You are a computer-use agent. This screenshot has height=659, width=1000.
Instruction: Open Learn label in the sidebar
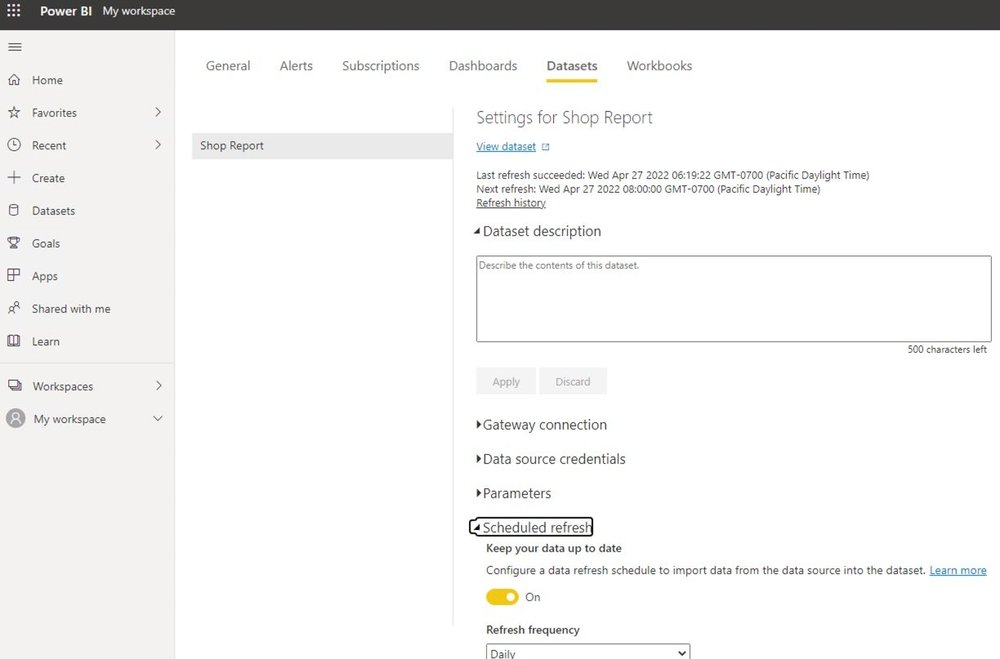point(46,341)
